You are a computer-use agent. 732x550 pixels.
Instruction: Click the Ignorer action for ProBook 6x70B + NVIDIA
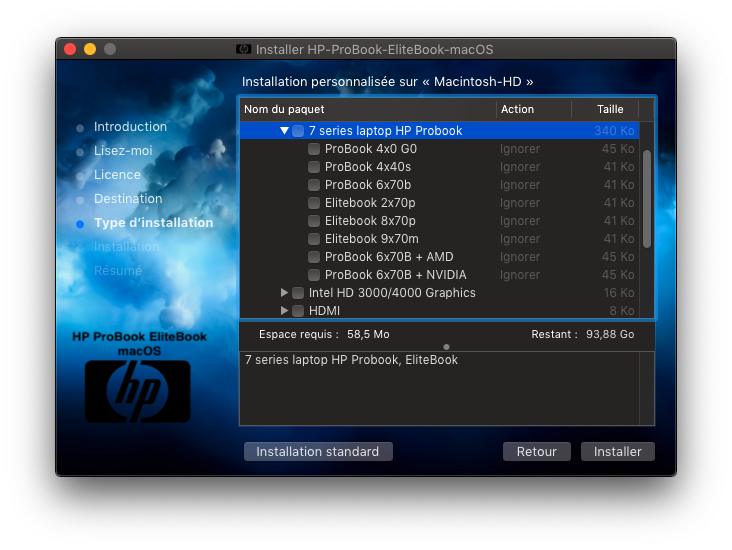point(520,275)
